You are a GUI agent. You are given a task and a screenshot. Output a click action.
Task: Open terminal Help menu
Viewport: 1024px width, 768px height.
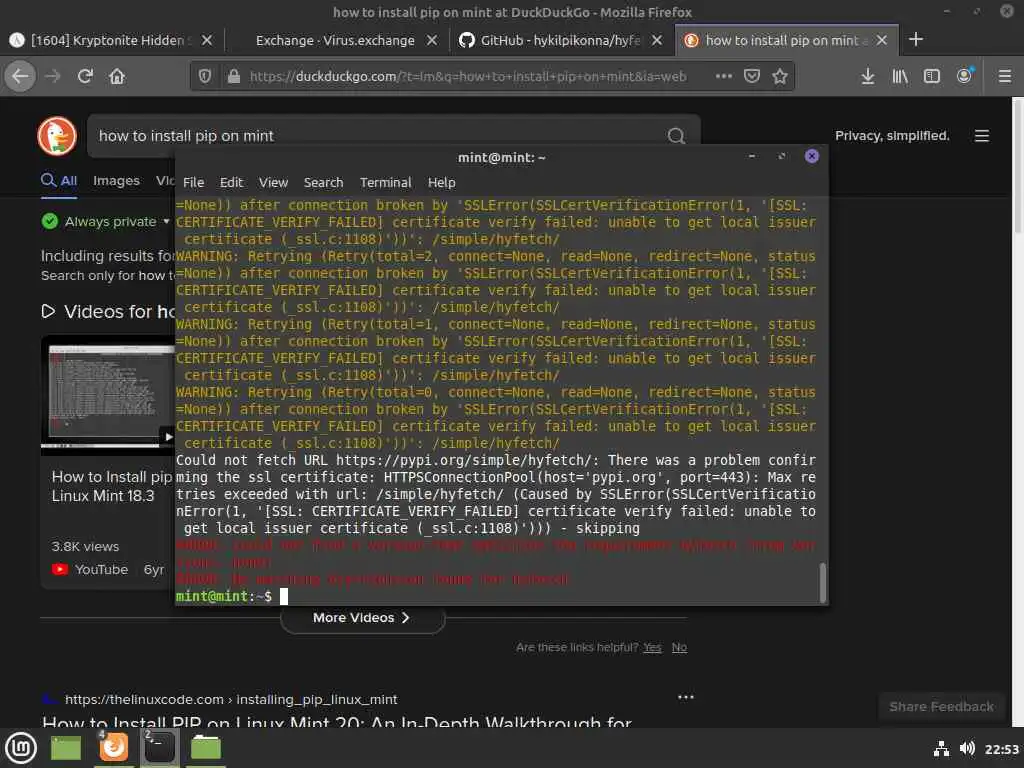pos(441,183)
